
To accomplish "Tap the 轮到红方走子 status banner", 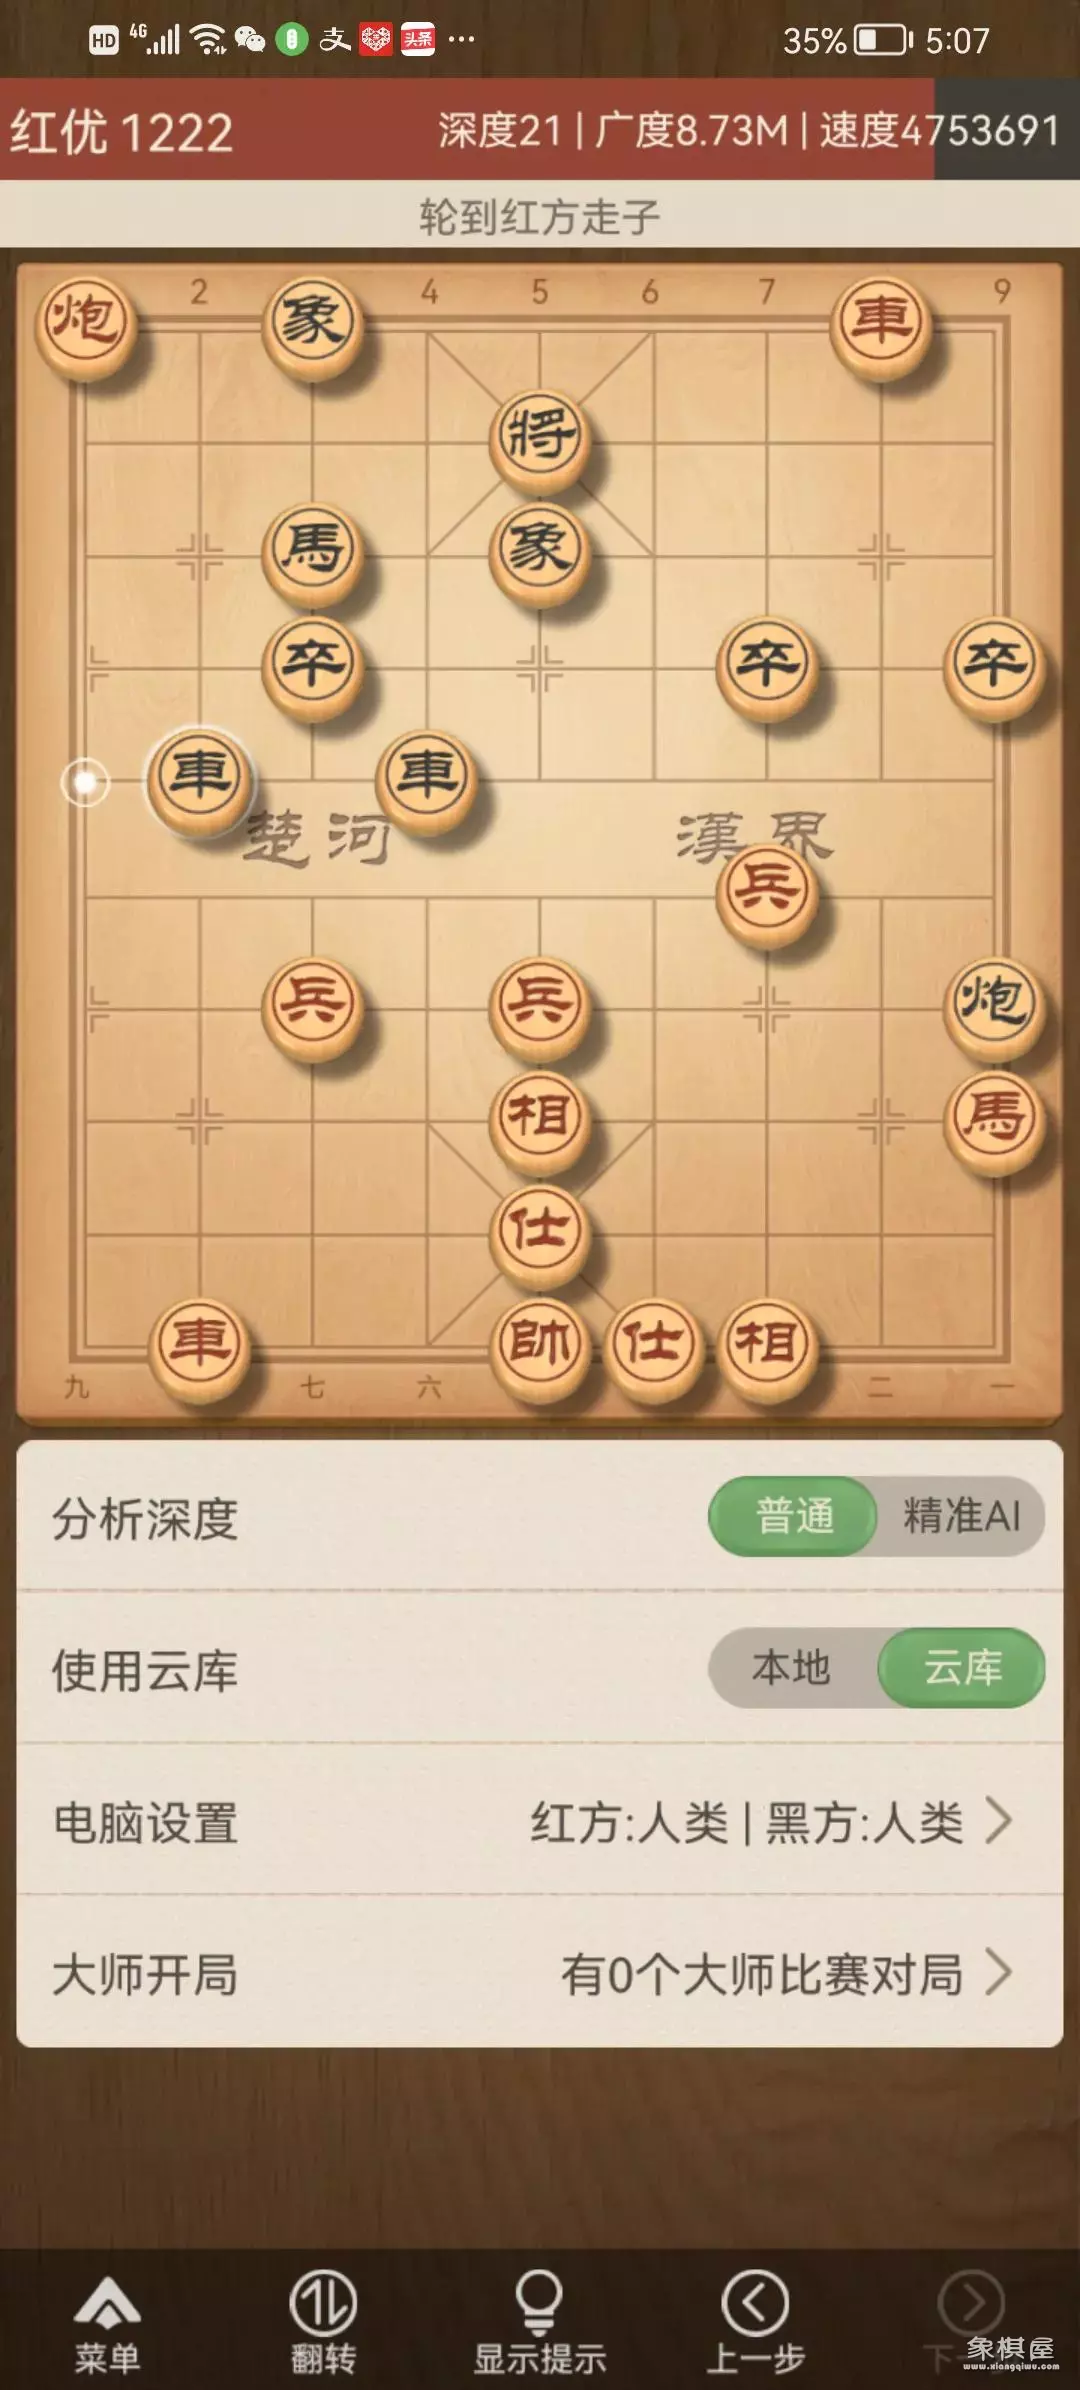I will click(540, 214).
